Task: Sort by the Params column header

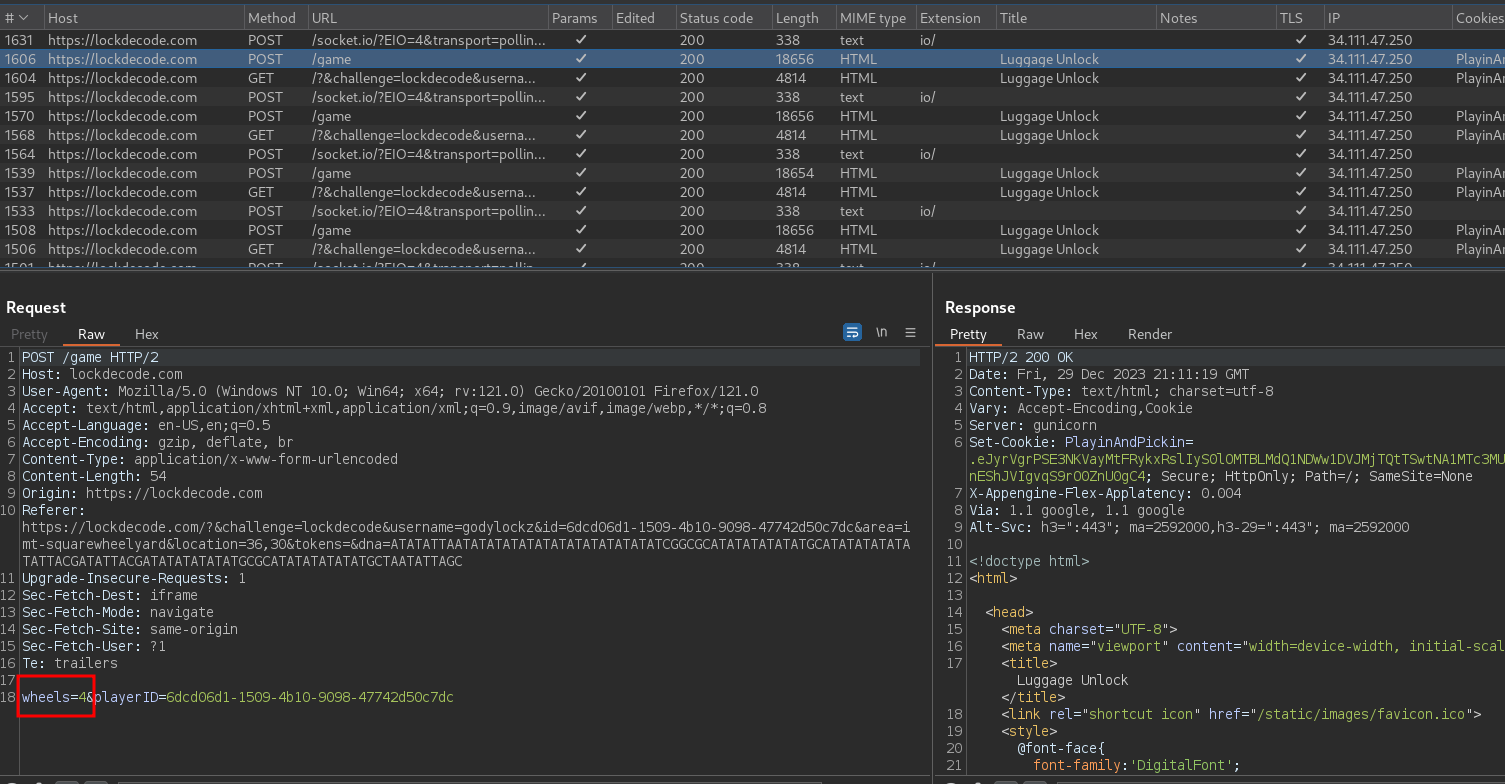Action: 580,18
